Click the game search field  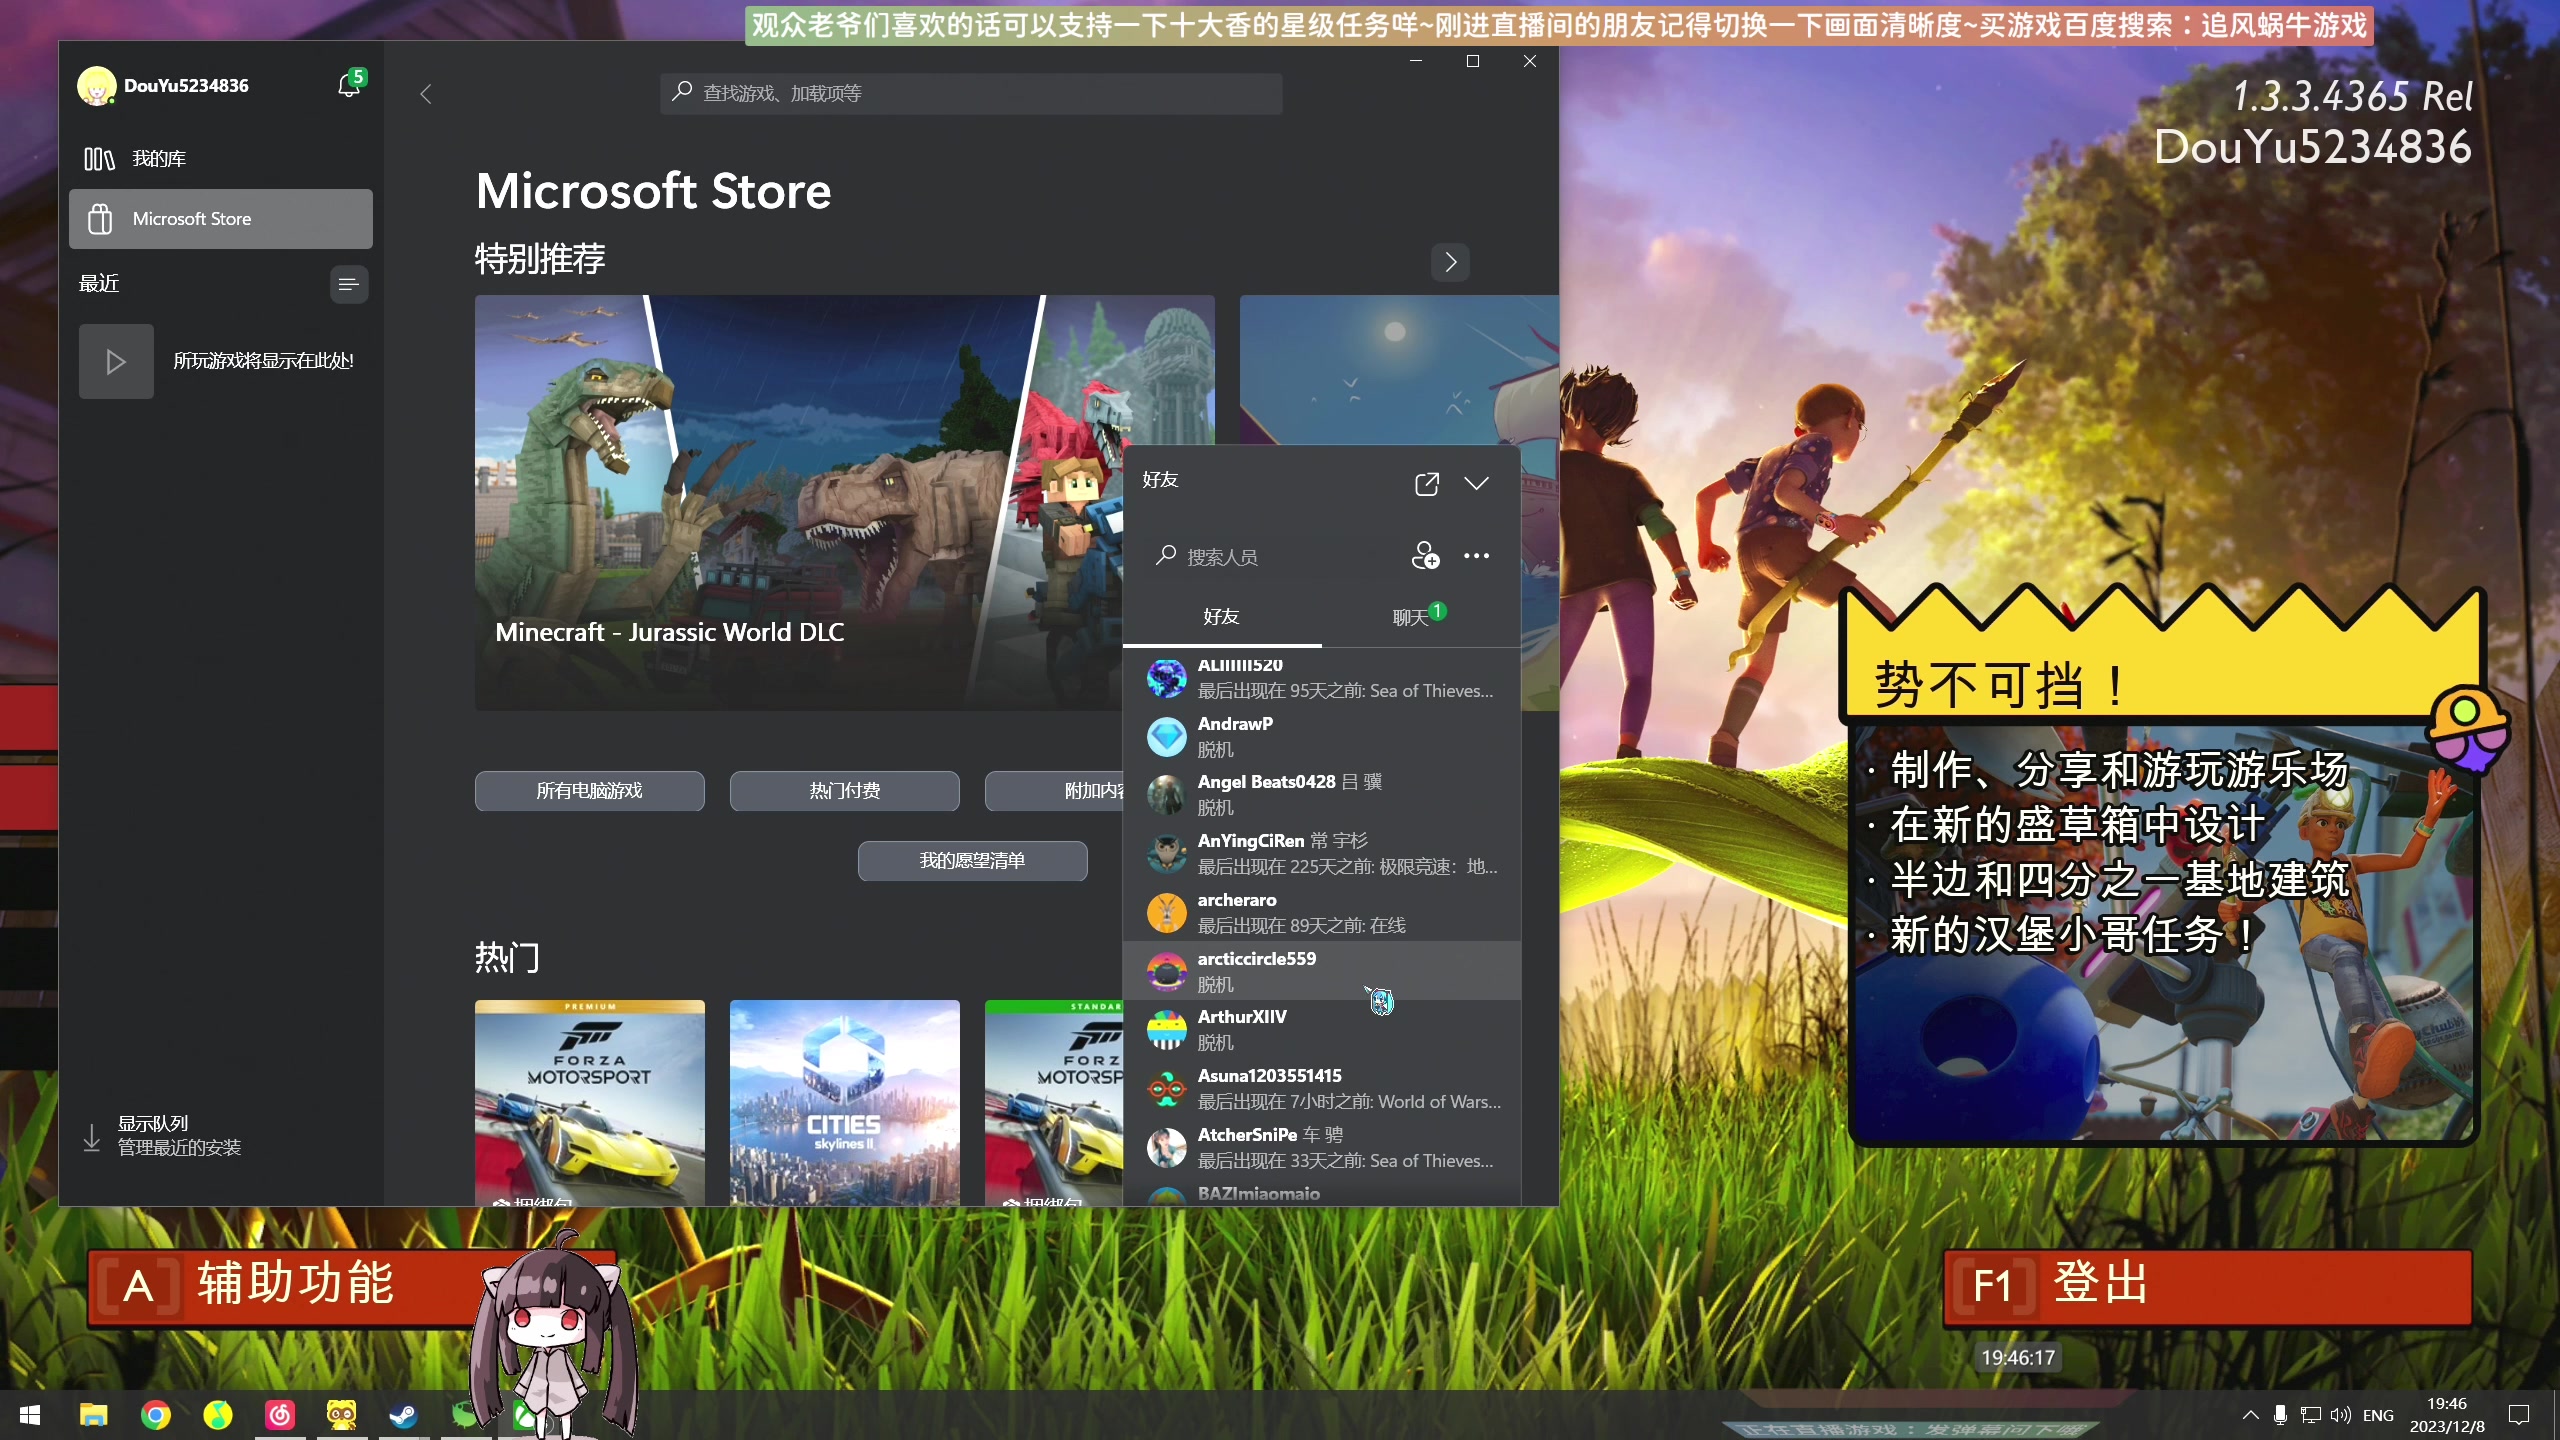(x=970, y=93)
